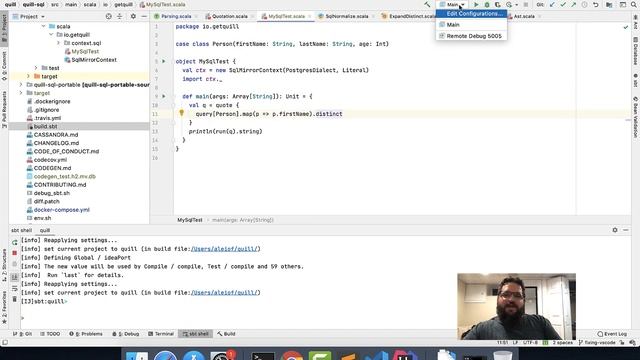The height and width of the screenshot is (360, 640).
Task: Collapse the io.getquill package node
Action: pos(51,35)
